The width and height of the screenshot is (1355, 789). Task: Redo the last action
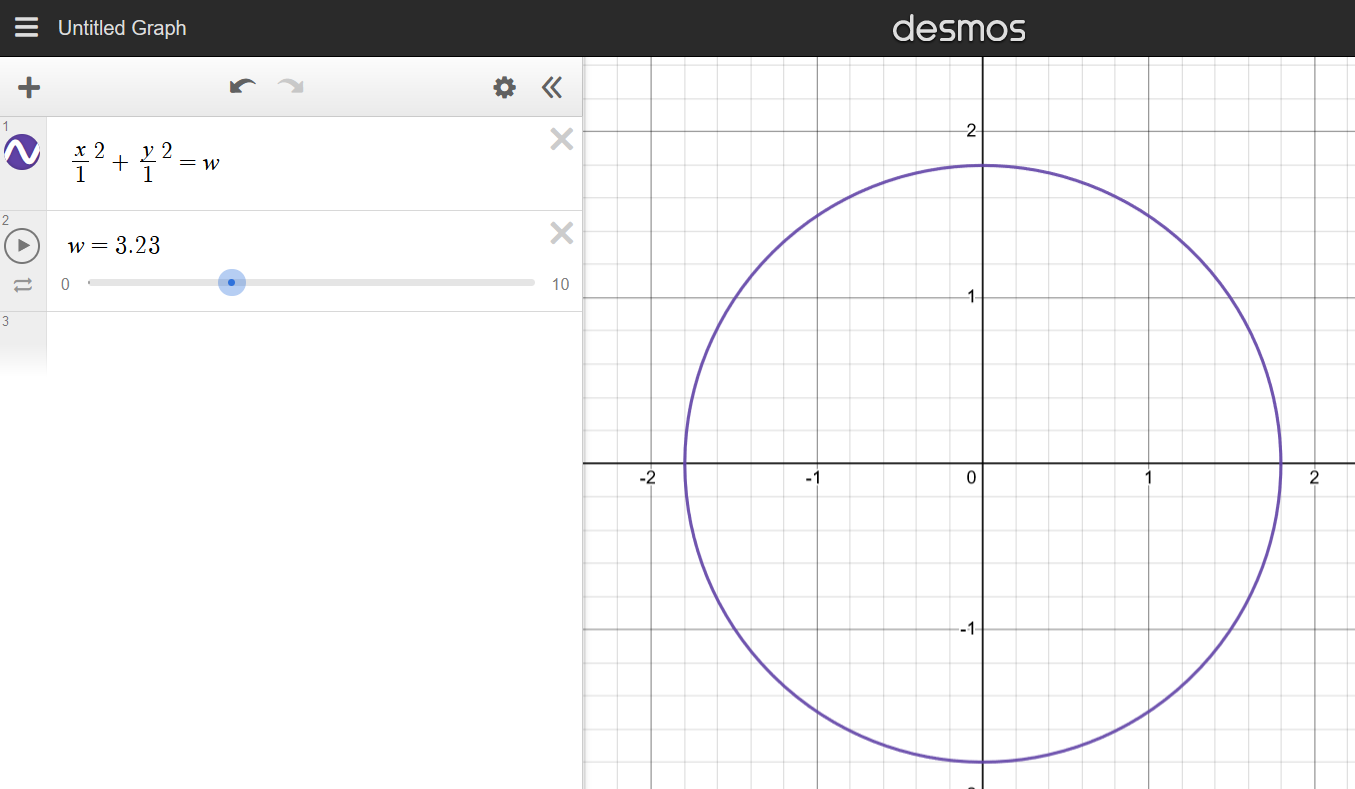pos(291,87)
